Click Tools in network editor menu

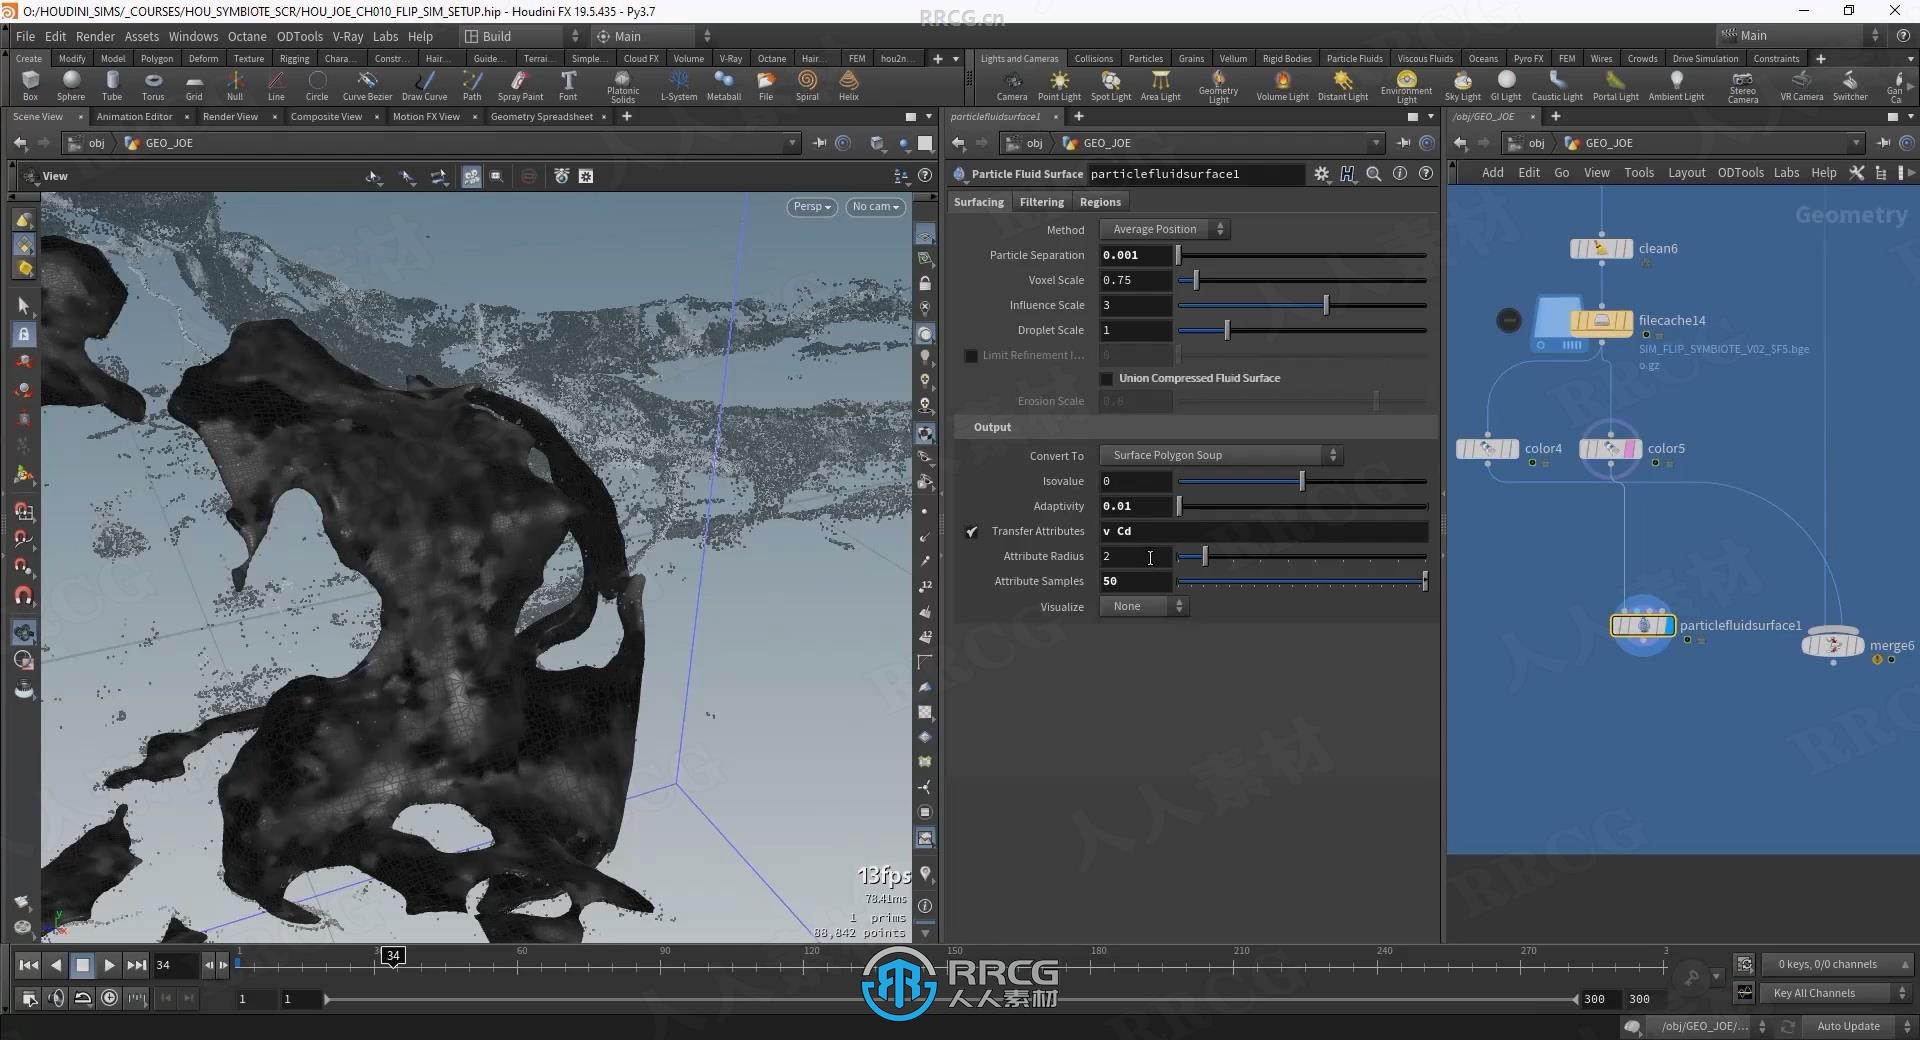click(1638, 173)
